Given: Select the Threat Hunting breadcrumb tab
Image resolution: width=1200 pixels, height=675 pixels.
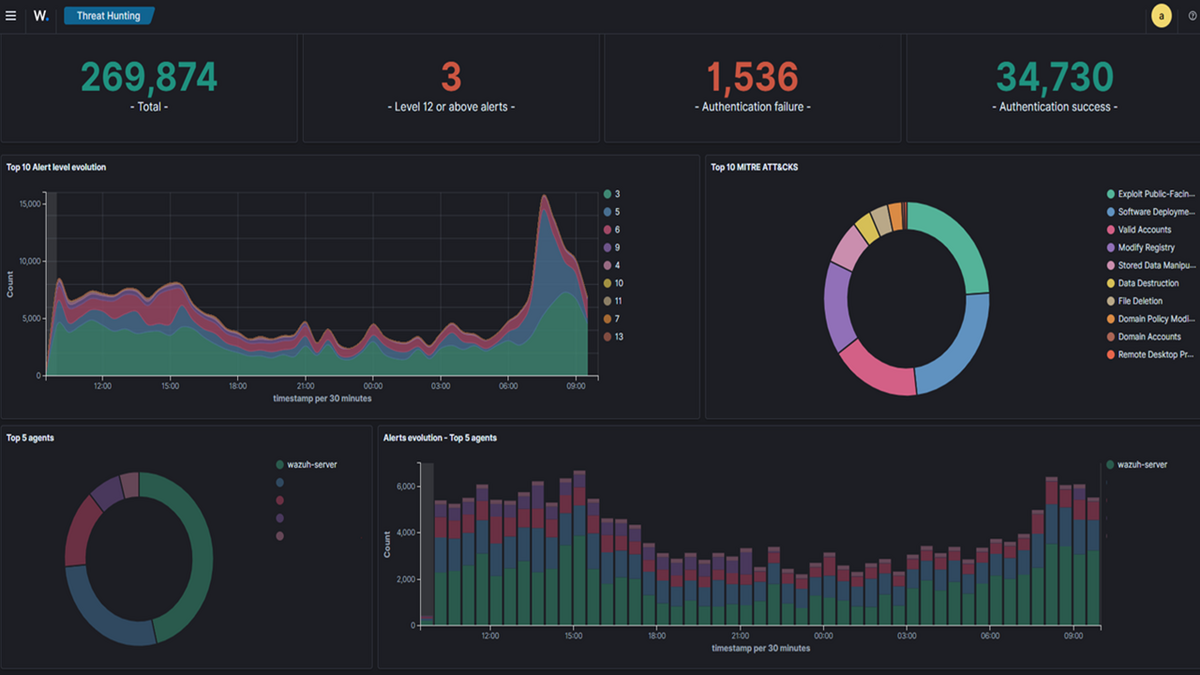Looking at the screenshot, I should (109, 16).
